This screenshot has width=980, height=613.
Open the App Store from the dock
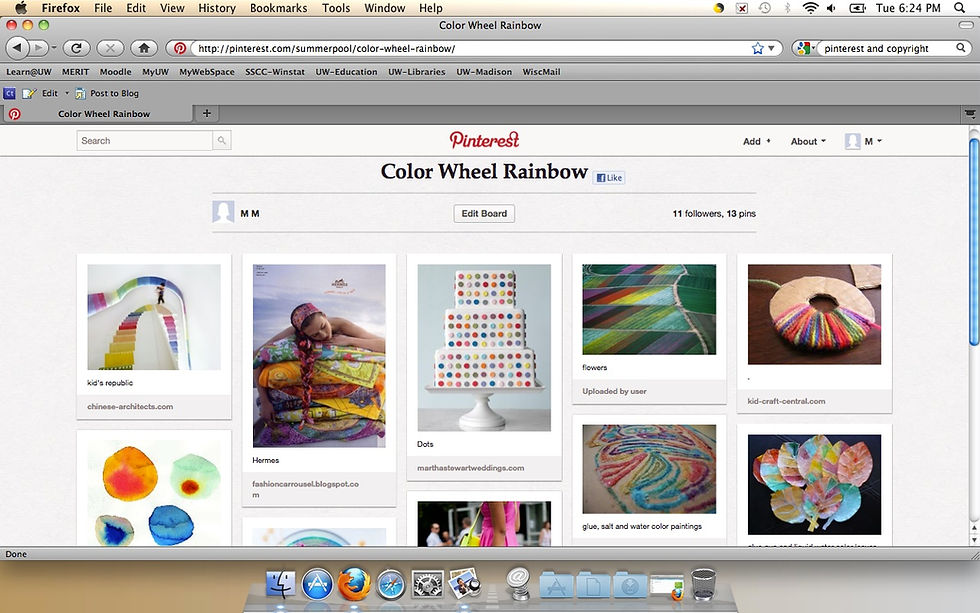pos(318,585)
